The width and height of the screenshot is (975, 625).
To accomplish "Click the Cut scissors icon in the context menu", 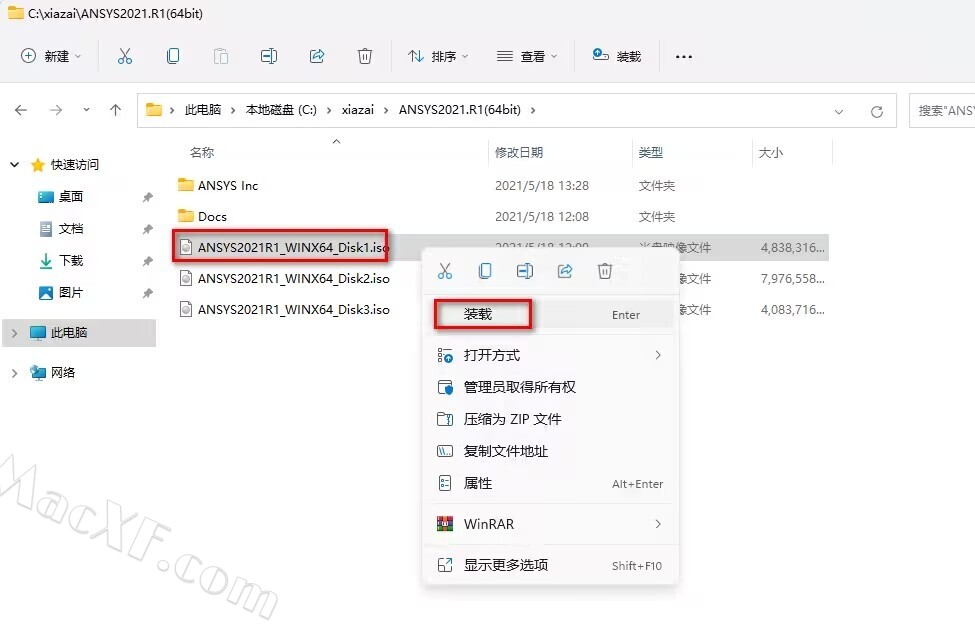I will click(445, 271).
